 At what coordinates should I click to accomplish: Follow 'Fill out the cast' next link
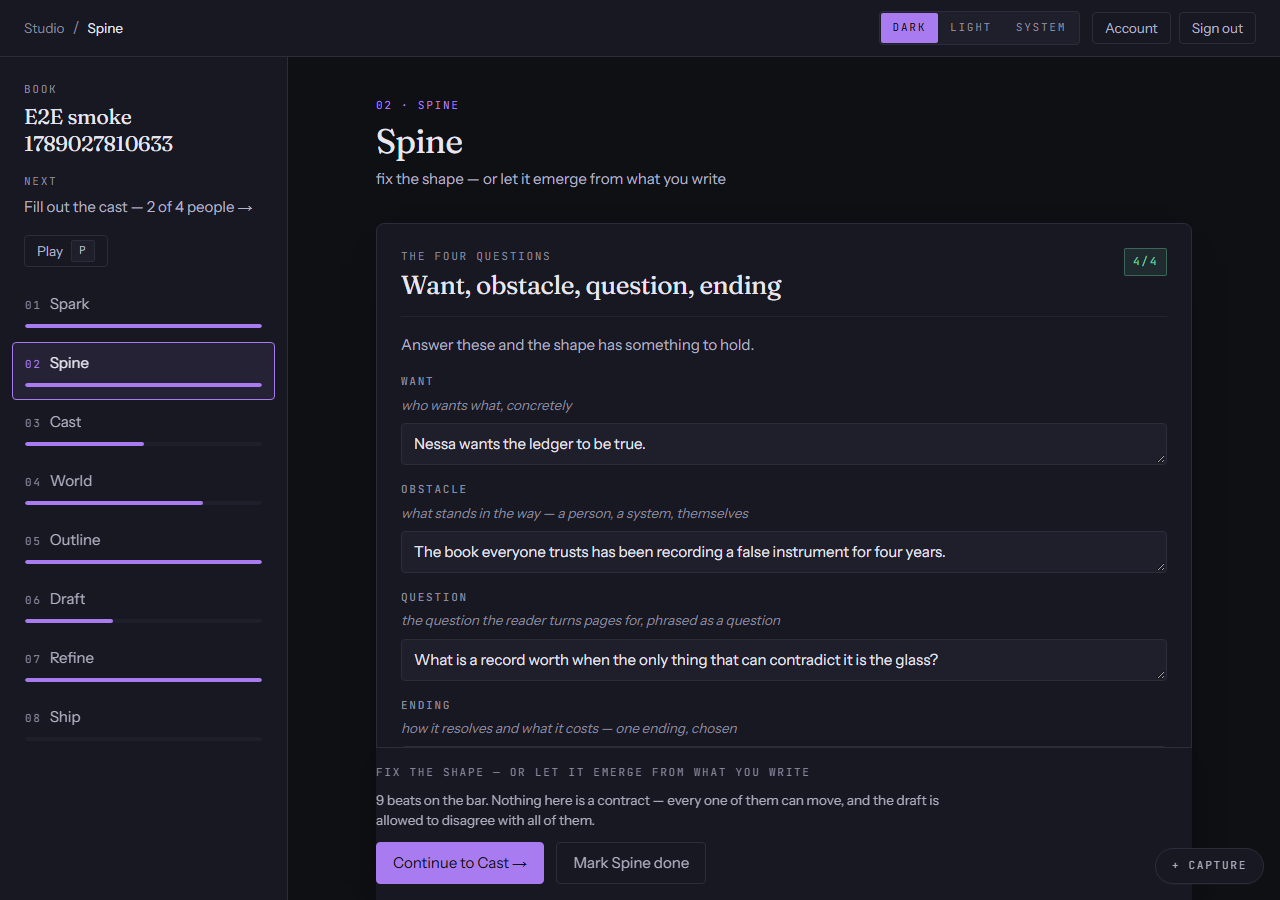coord(138,207)
